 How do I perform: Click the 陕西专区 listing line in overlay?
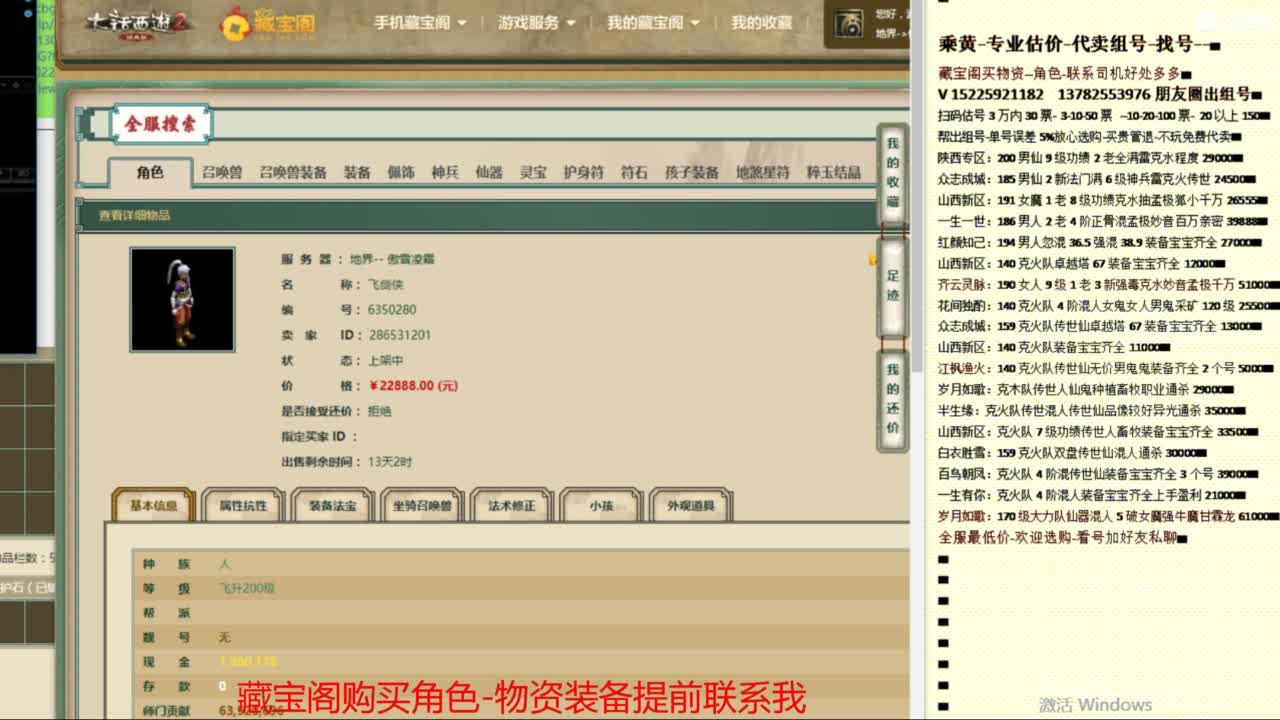pyautogui.click(x=1090, y=158)
